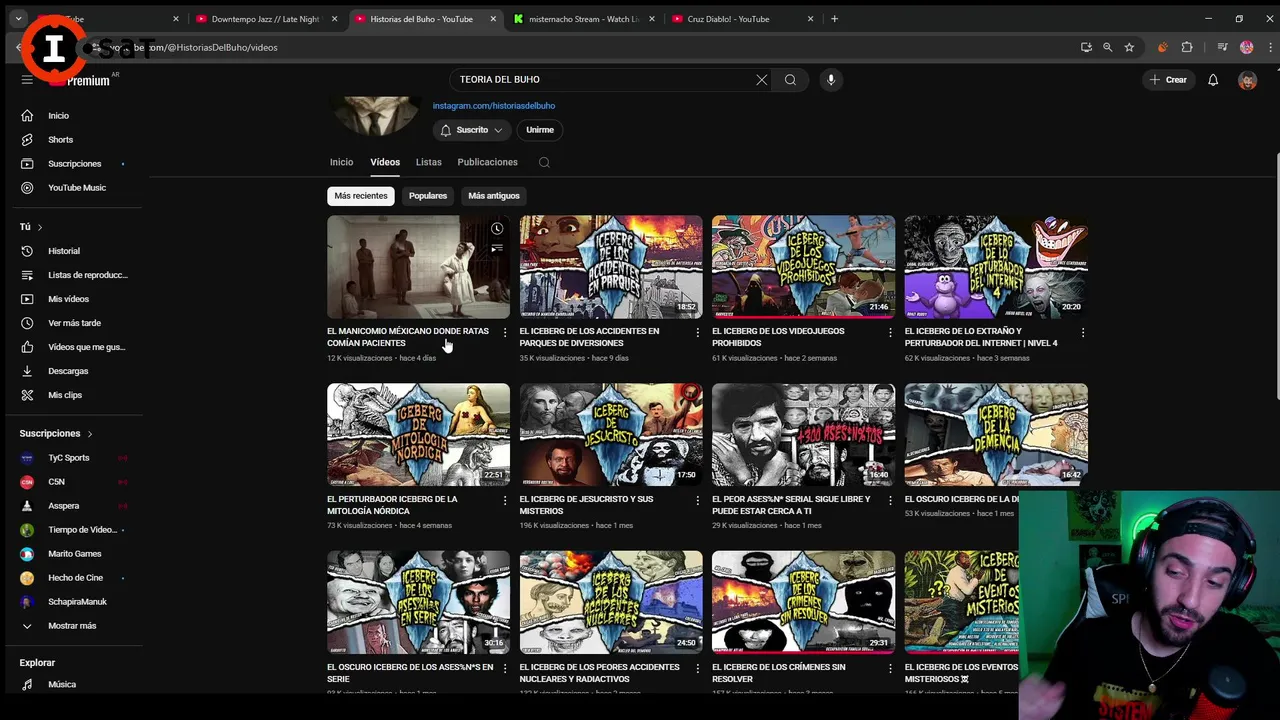Expand the Tú section chevron
Image resolution: width=1280 pixels, height=720 pixels.
click(40, 227)
